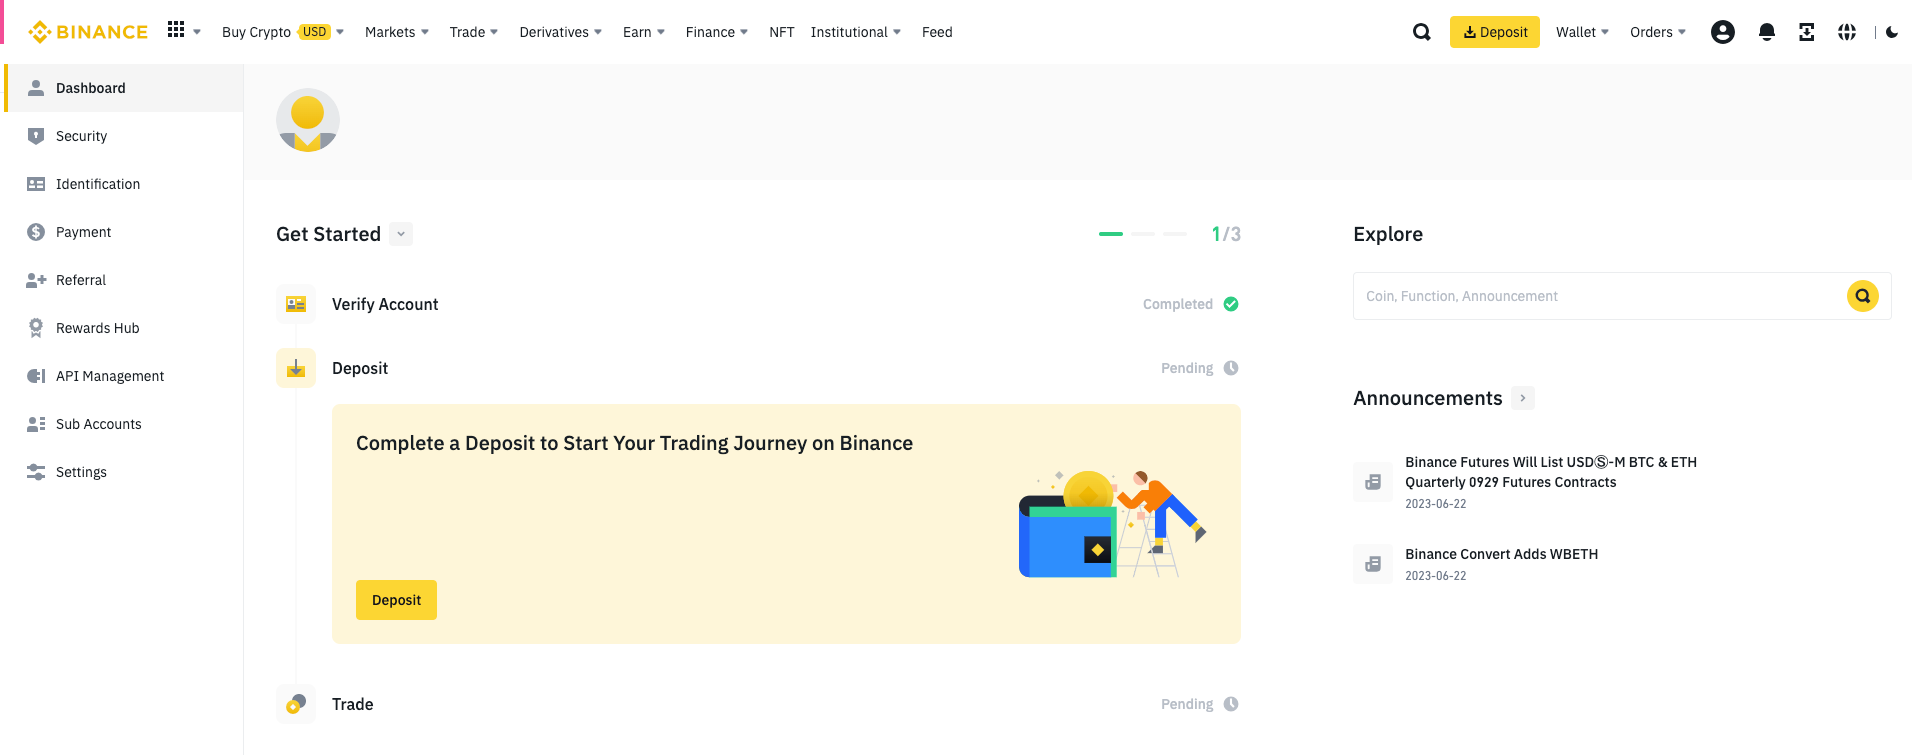Click the Deposit Pending clock icon

[x=1231, y=368]
